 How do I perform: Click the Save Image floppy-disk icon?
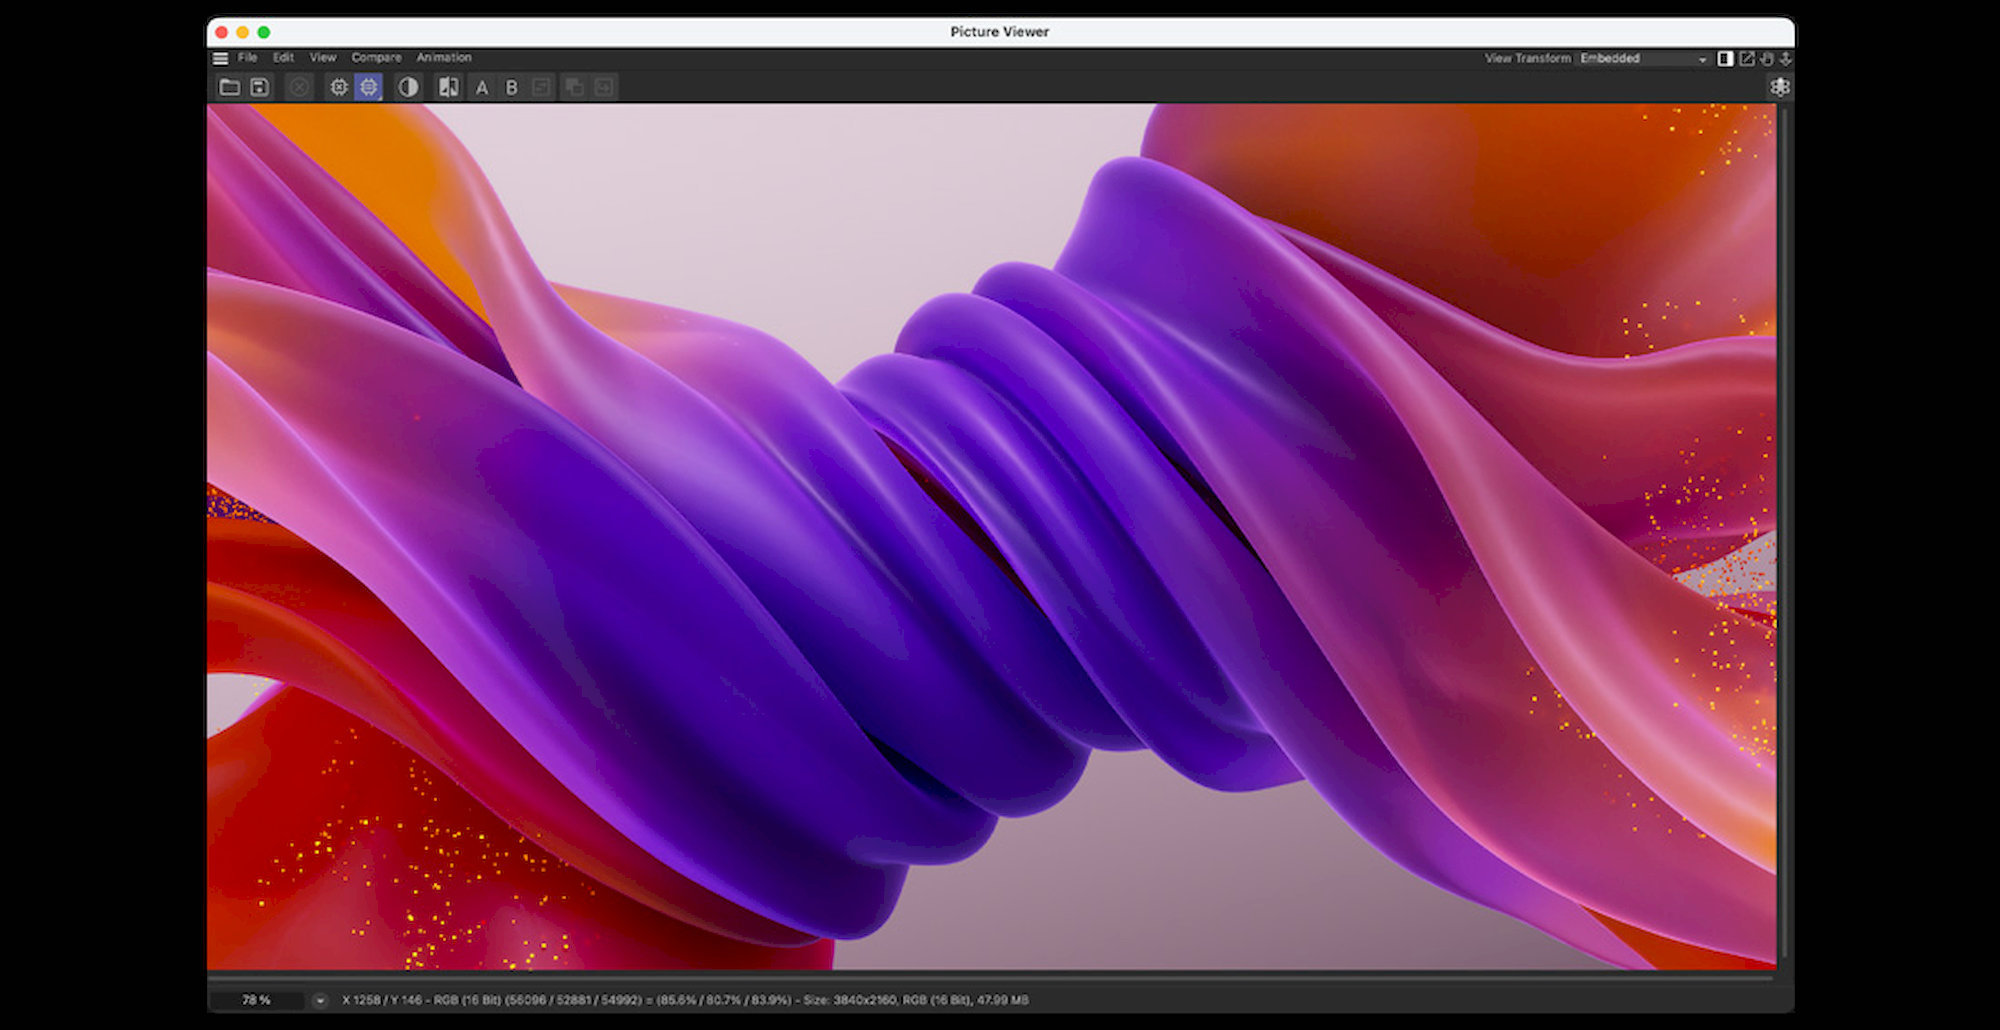point(259,87)
